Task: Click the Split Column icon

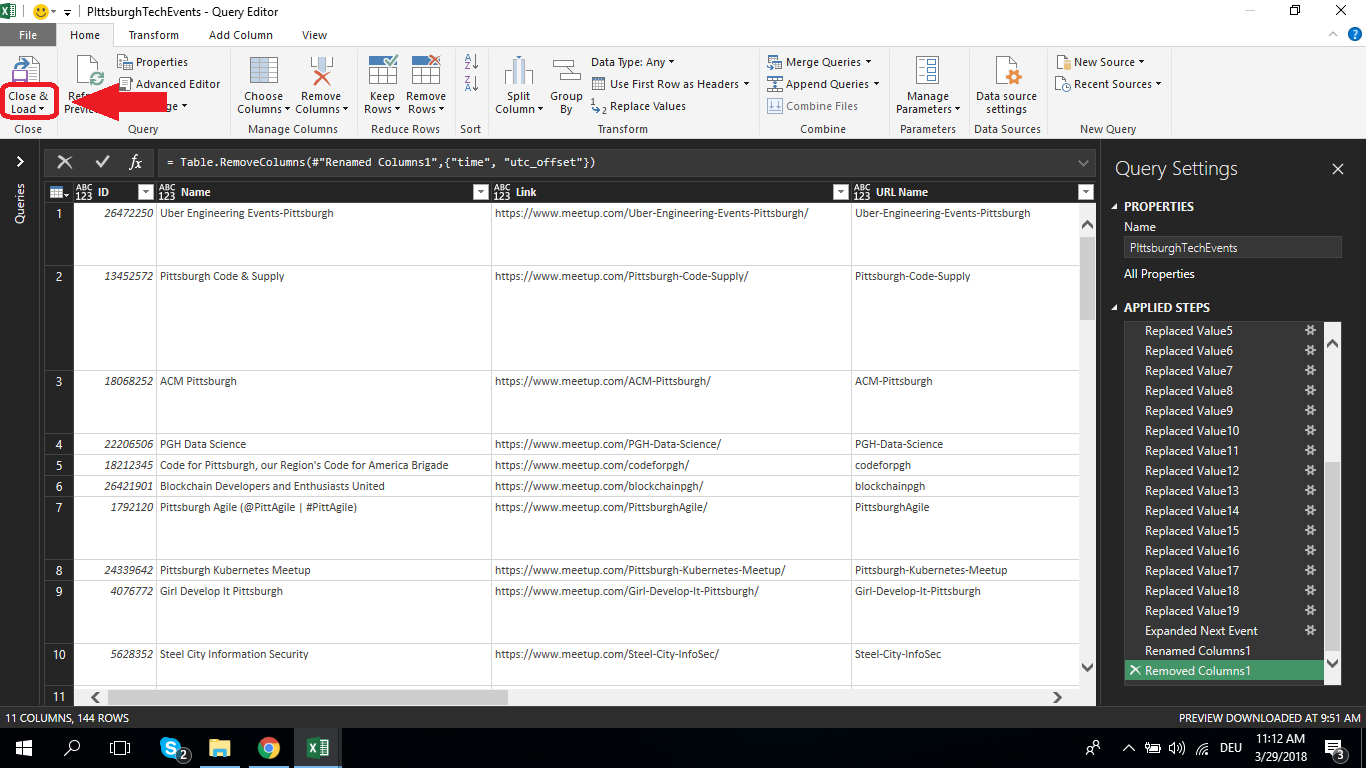Action: [x=518, y=71]
